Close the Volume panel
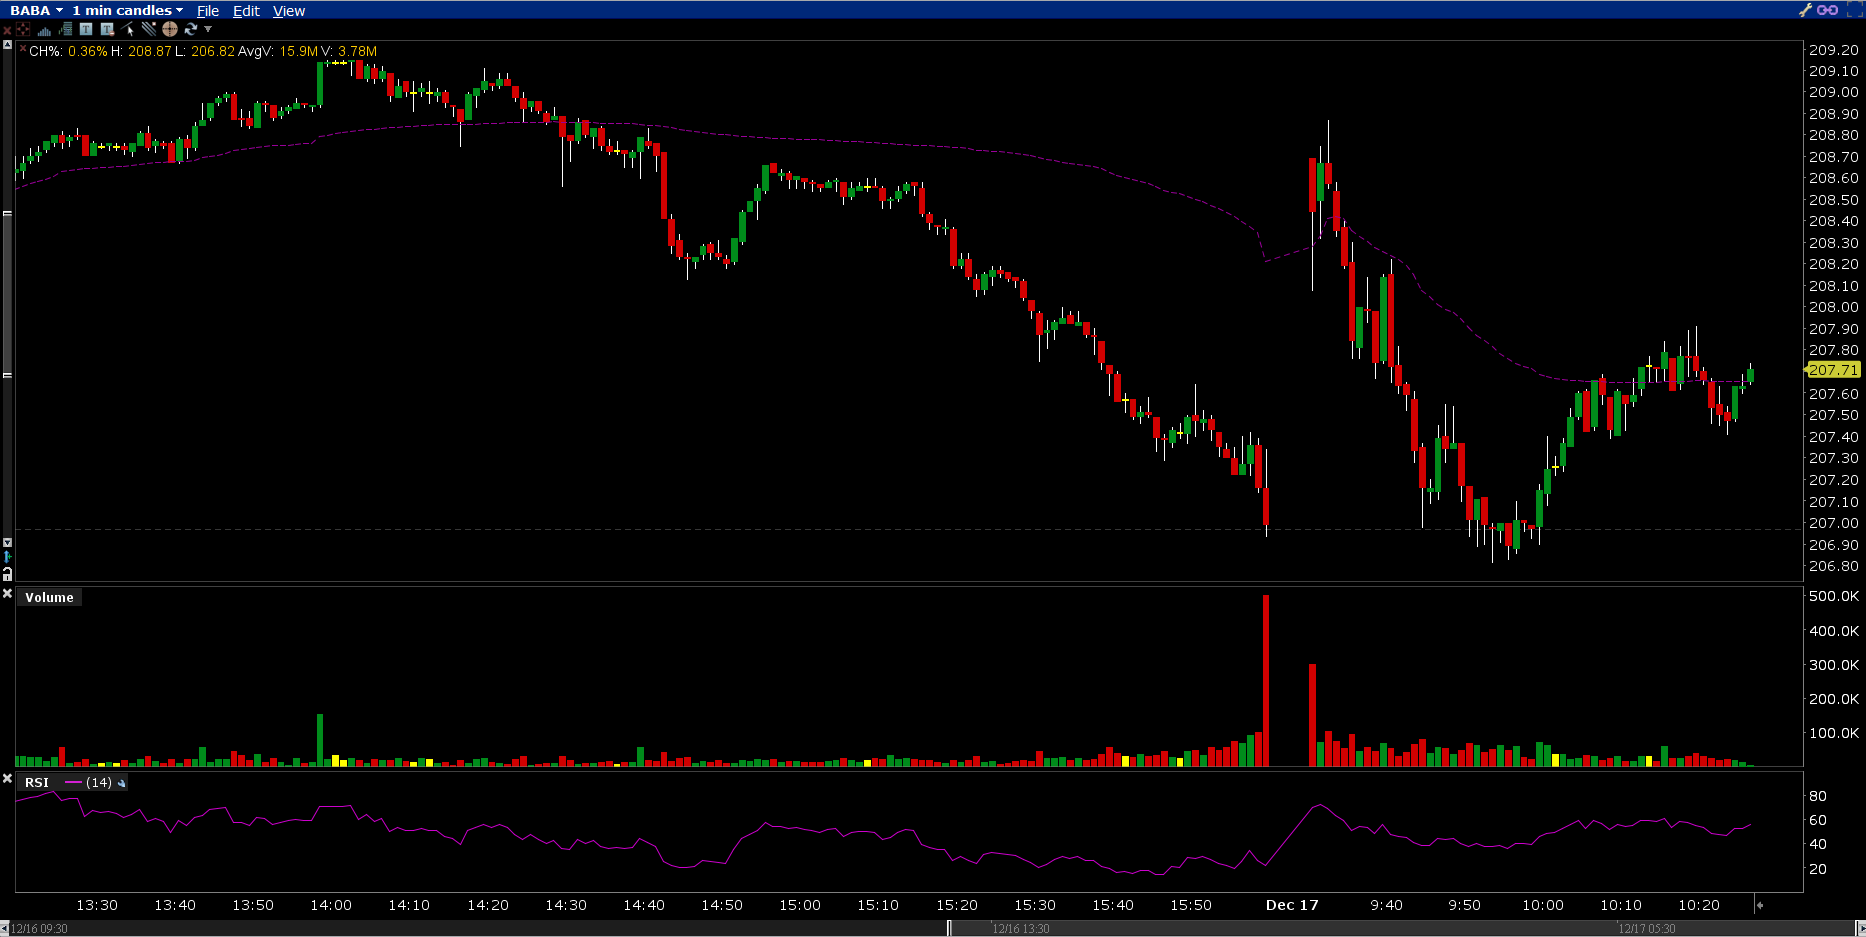 pyautogui.click(x=7, y=594)
